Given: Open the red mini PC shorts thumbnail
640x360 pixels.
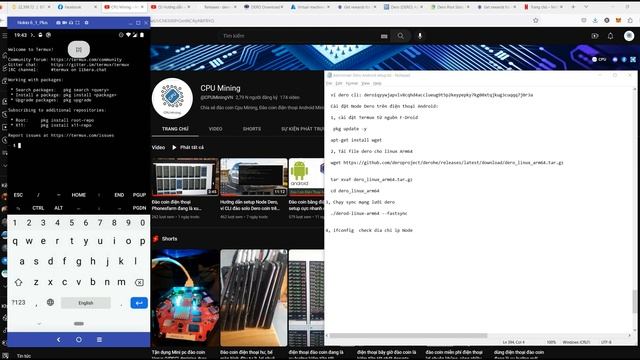Looking at the screenshot, I should point(185,298).
